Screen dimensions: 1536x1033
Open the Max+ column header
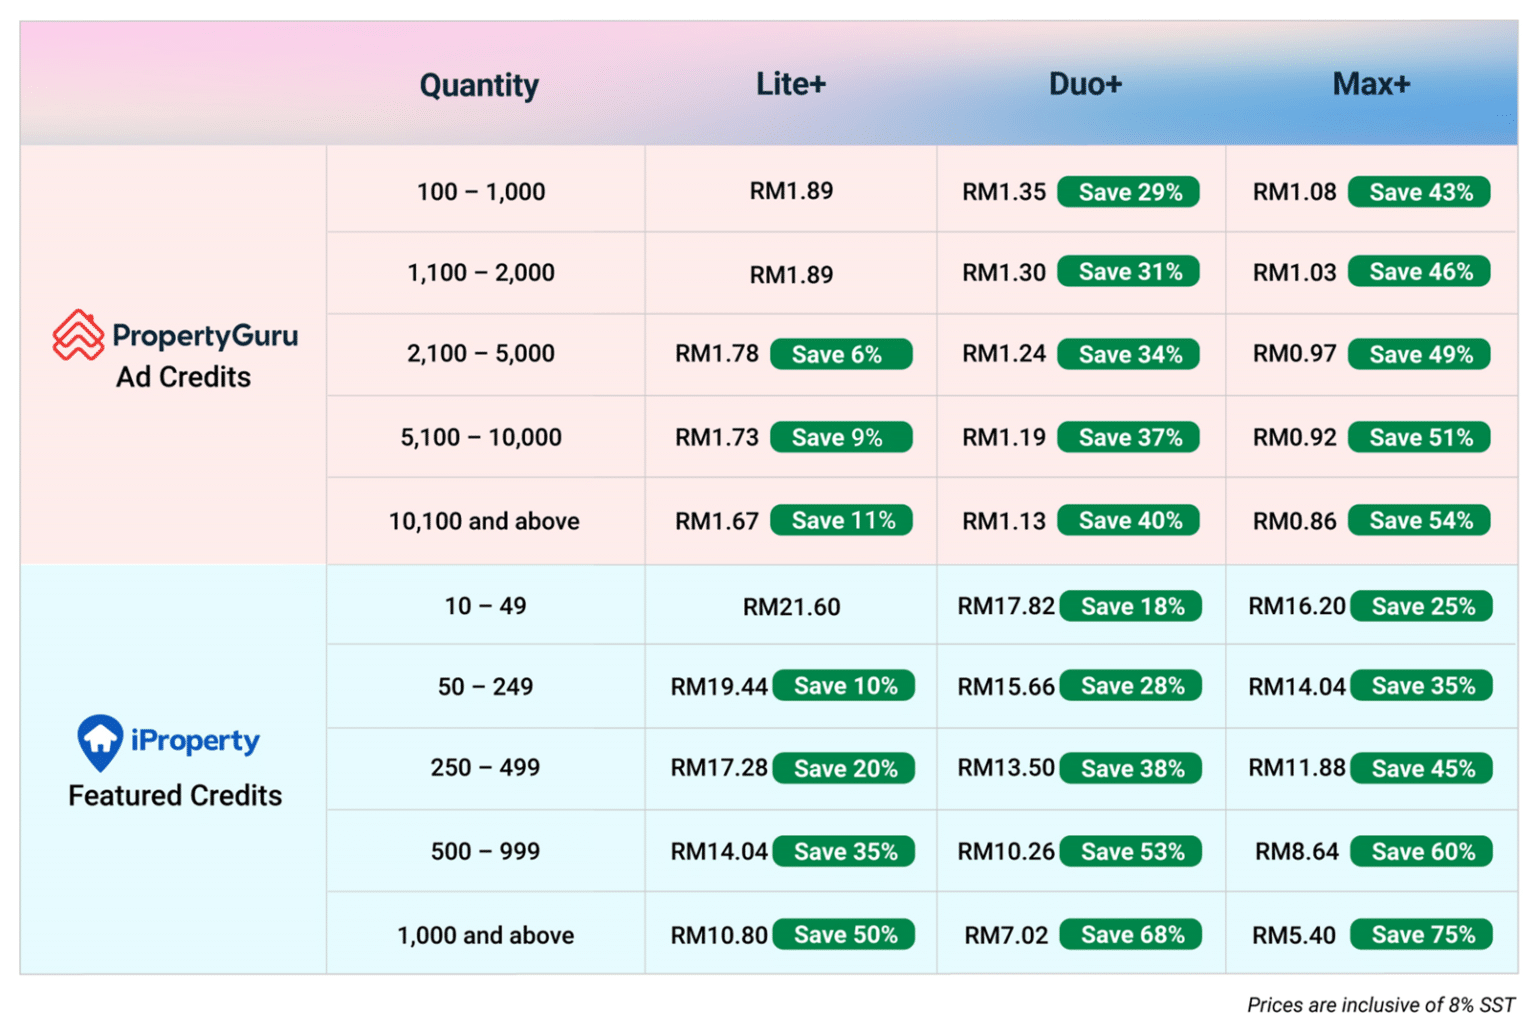click(1370, 84)
